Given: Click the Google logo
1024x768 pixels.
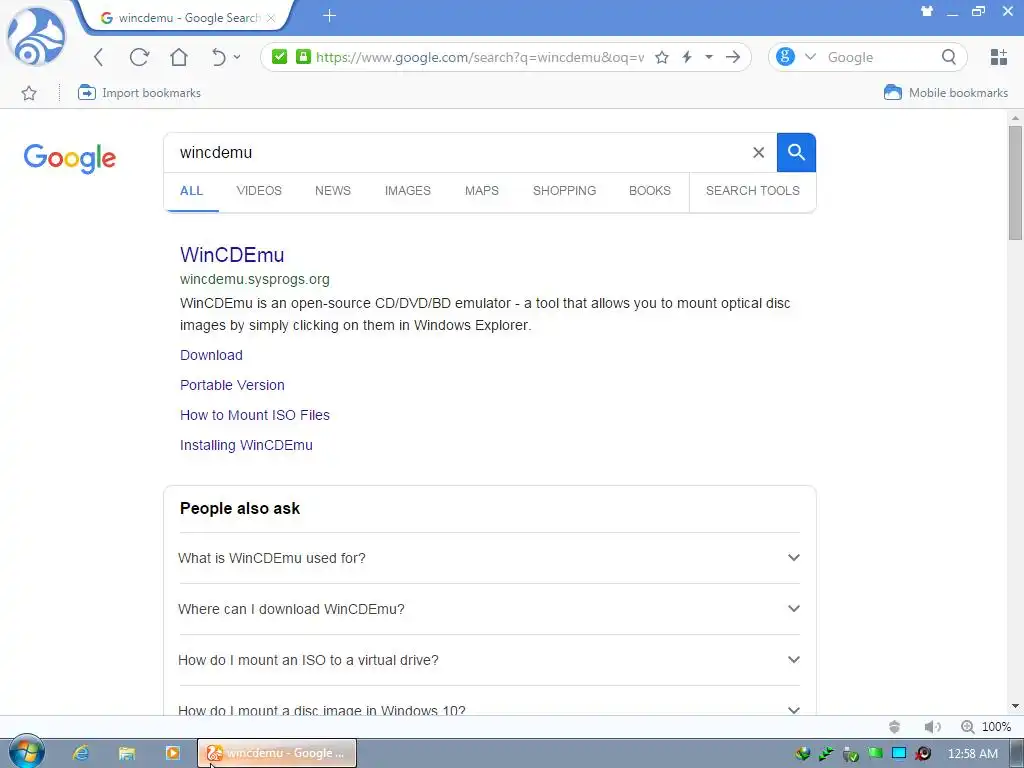Looking at the screenshot, I should [70, 158].
